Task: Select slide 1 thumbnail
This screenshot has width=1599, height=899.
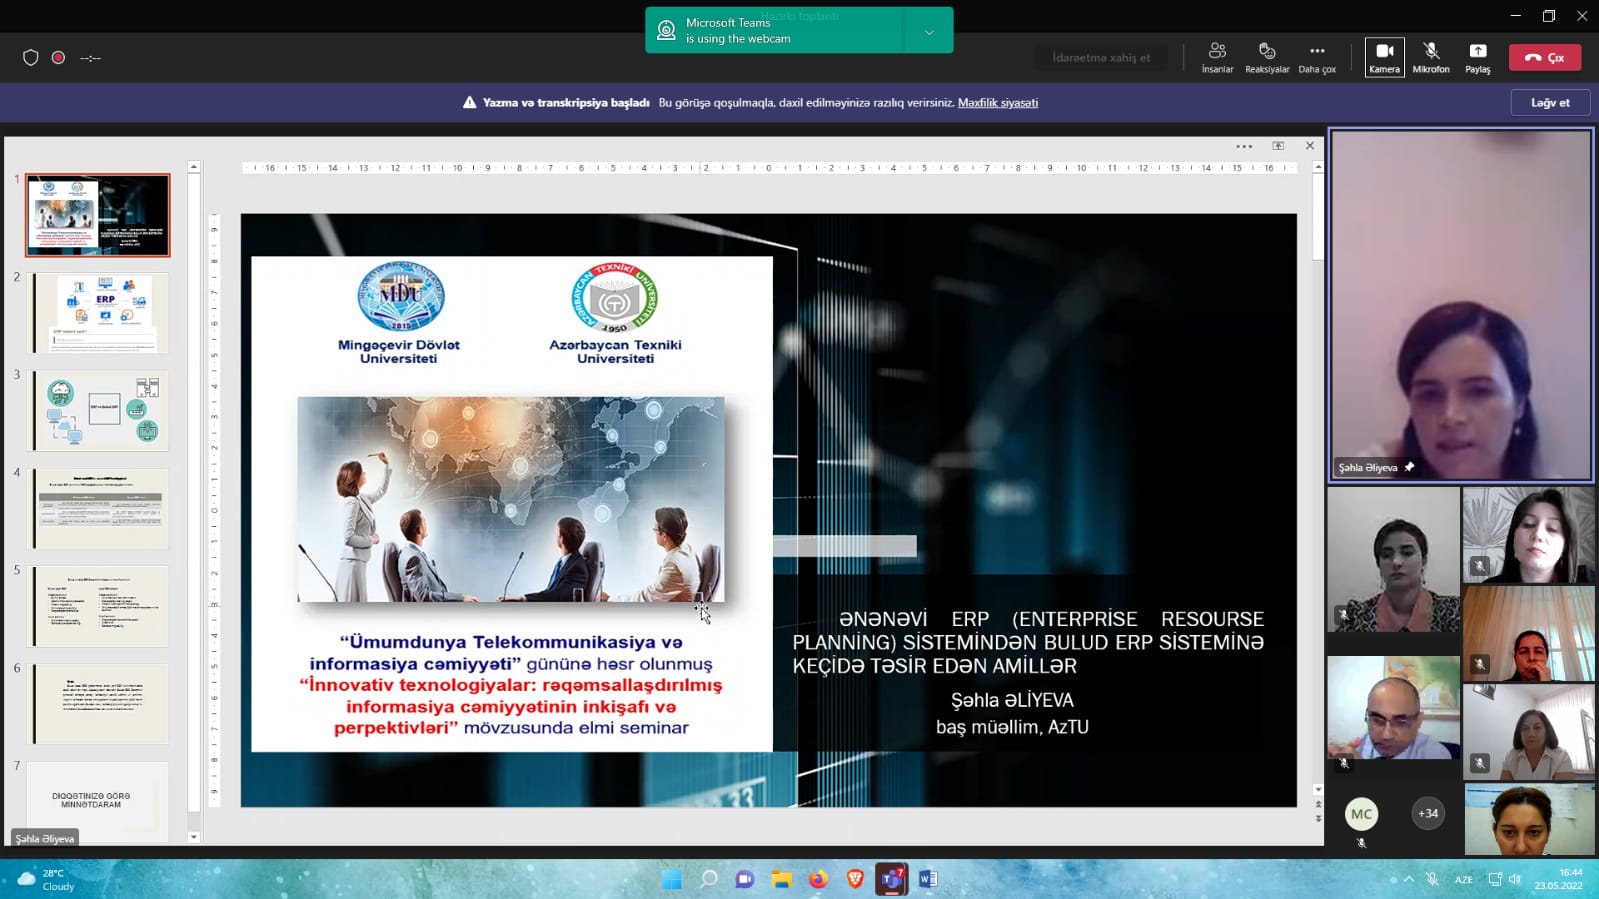Action: (x=98, y=215)
